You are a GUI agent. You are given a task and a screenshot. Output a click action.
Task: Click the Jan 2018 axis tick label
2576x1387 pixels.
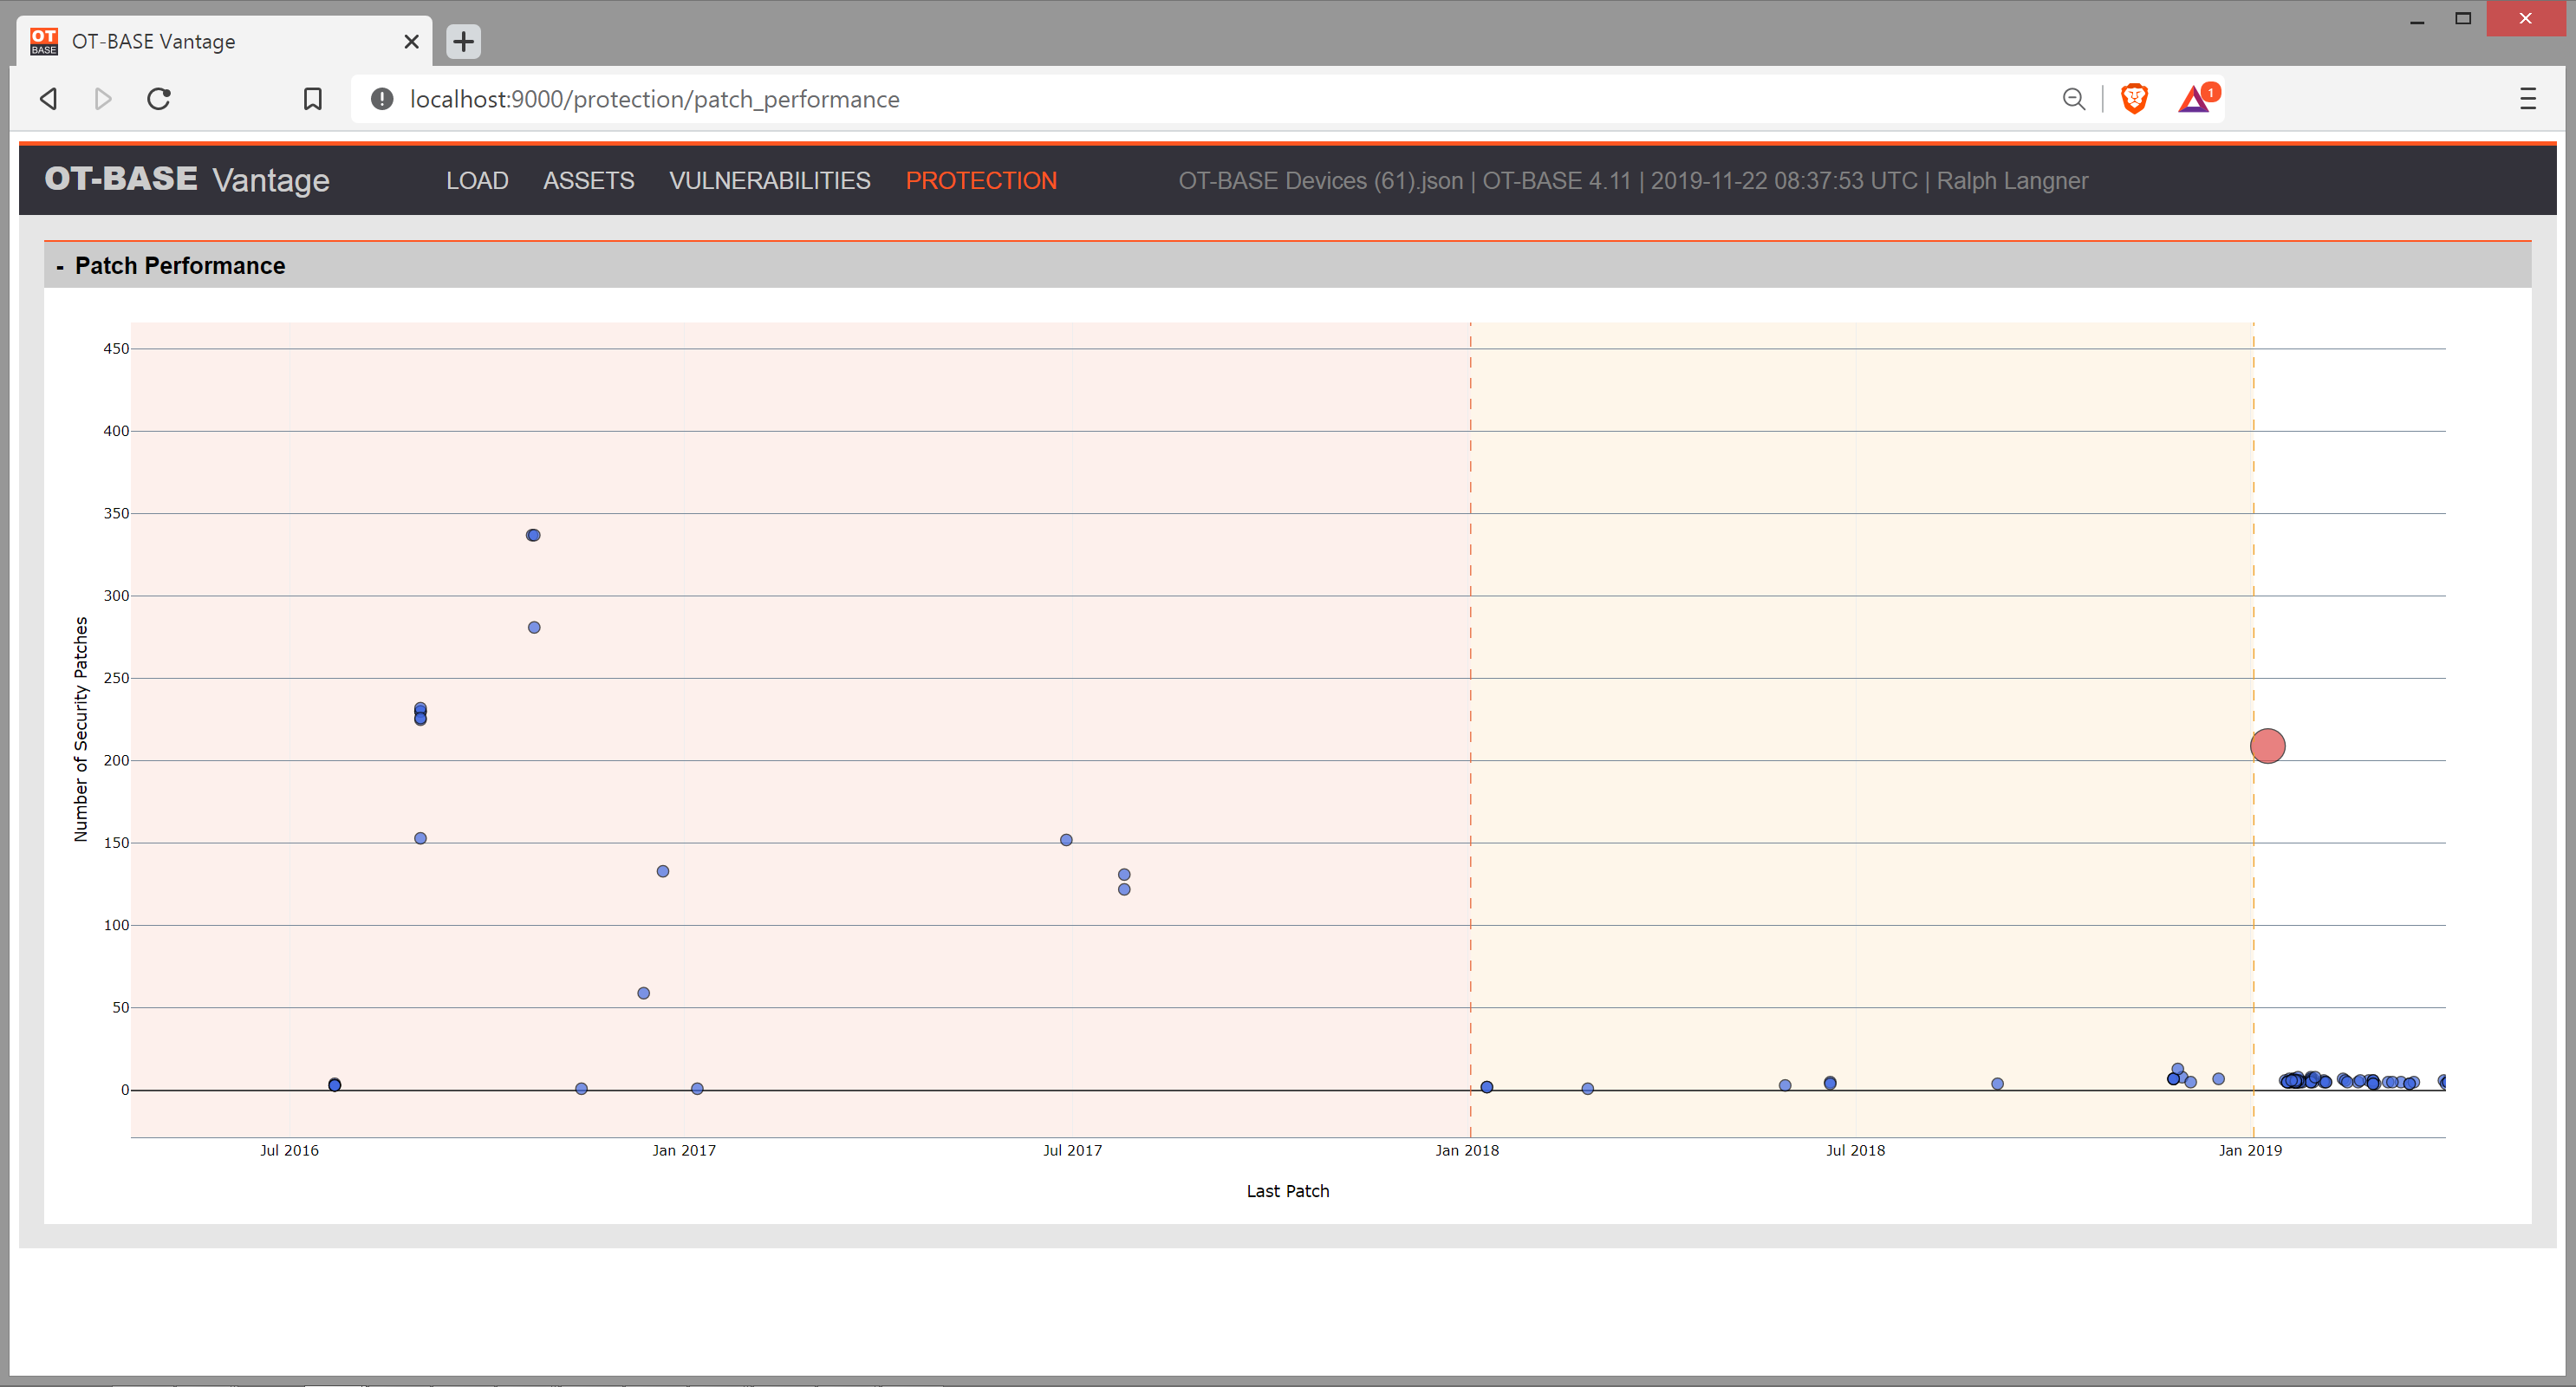click(1467, 1150)
